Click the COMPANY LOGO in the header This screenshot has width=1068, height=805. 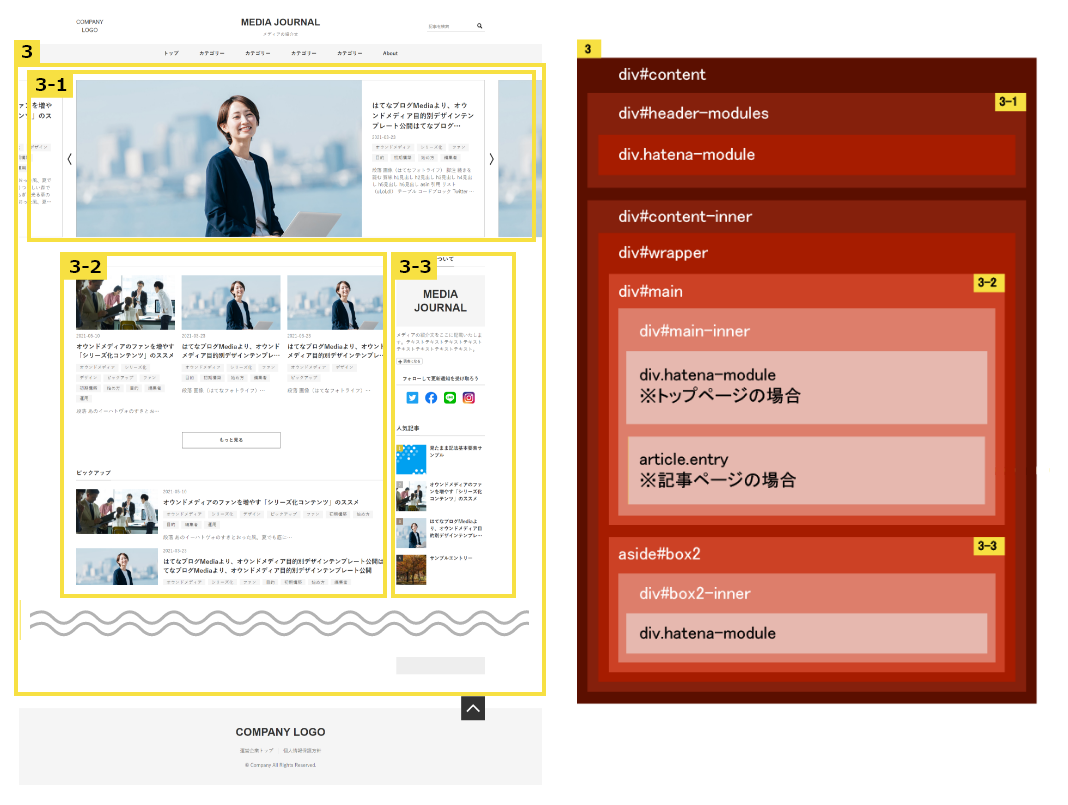tap(89, 25)
